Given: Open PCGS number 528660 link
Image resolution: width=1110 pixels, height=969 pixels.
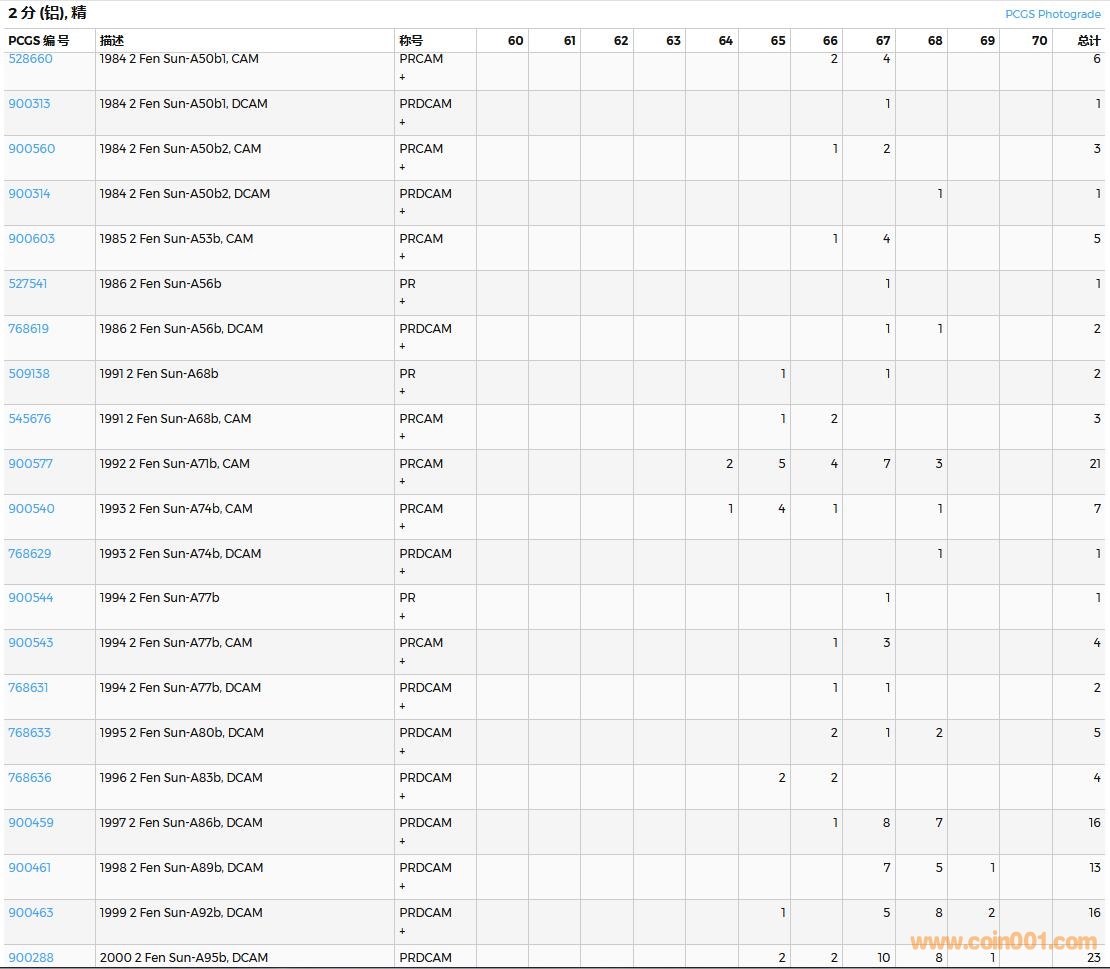Looking at the screenshot, I should (x=30, y=59).
